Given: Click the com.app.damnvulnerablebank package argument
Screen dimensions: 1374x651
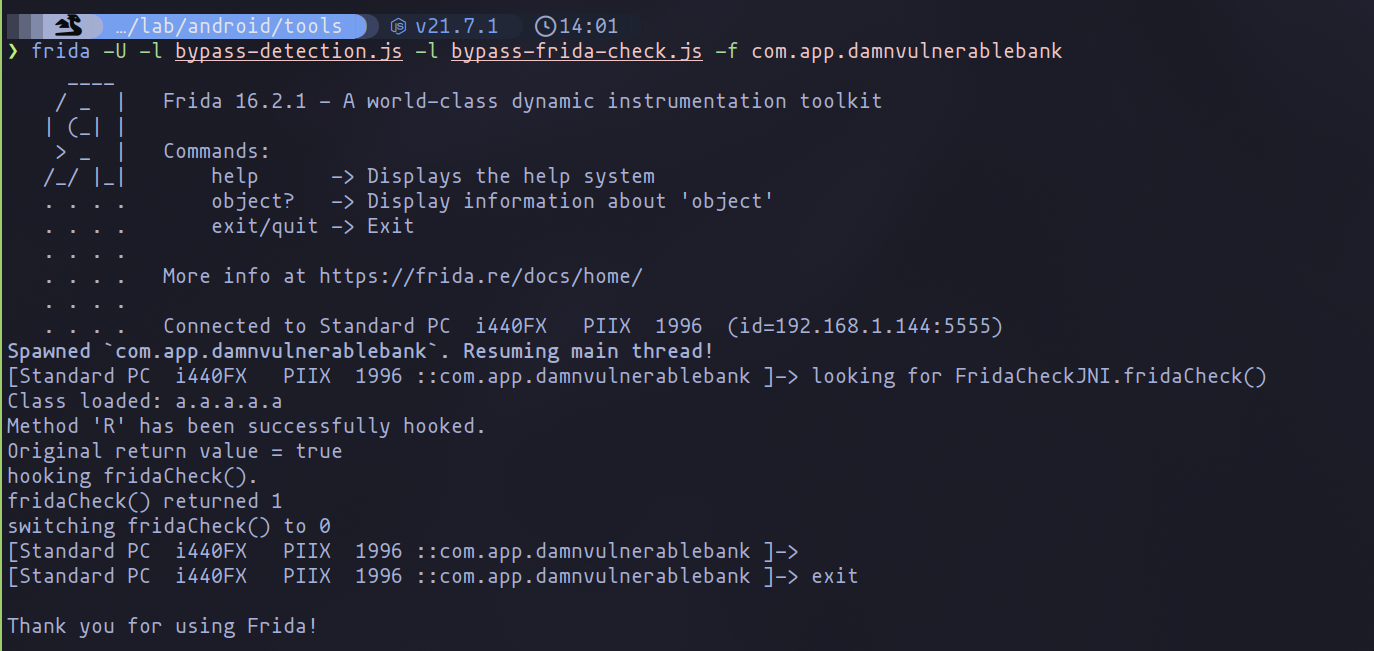Looking at the screenshot, I should [906, 51].
